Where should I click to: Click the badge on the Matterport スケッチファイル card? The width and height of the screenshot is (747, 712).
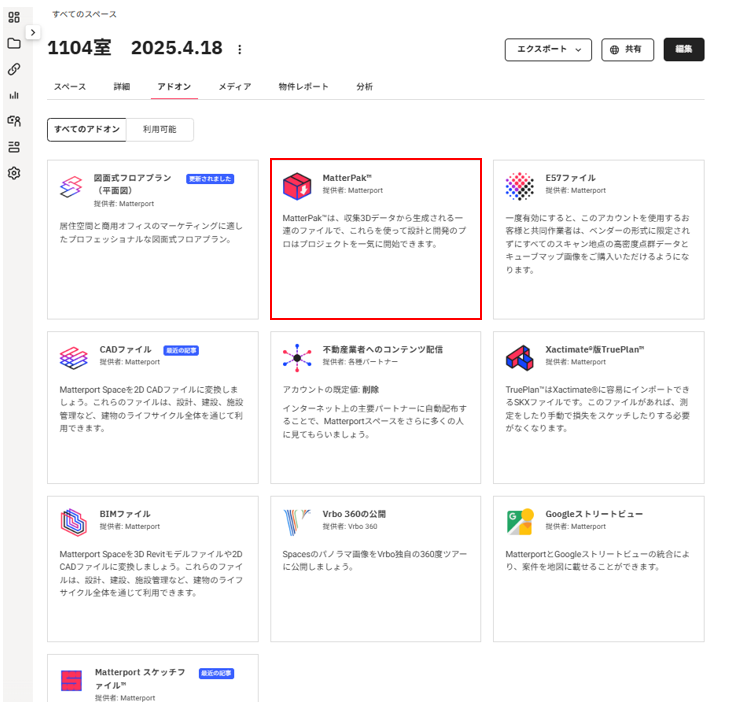point(216,673)
